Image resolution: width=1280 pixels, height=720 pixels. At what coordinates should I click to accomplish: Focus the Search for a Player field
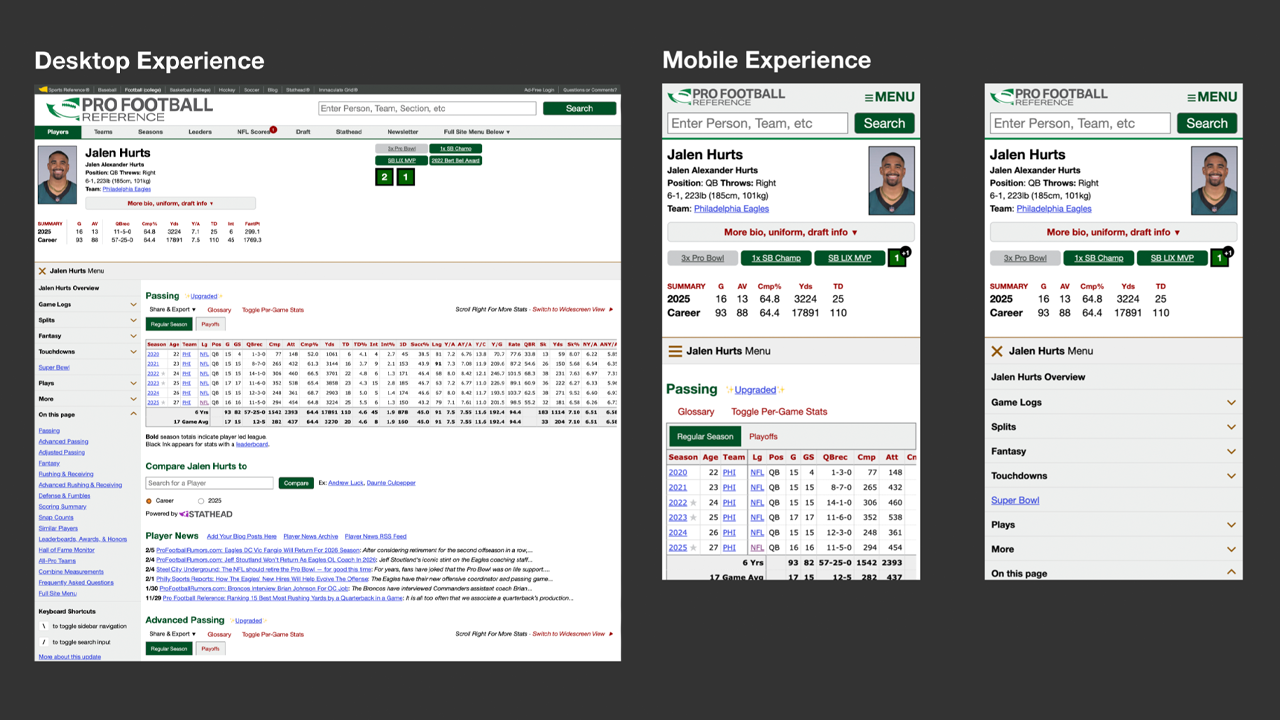(x=209, y=483)
